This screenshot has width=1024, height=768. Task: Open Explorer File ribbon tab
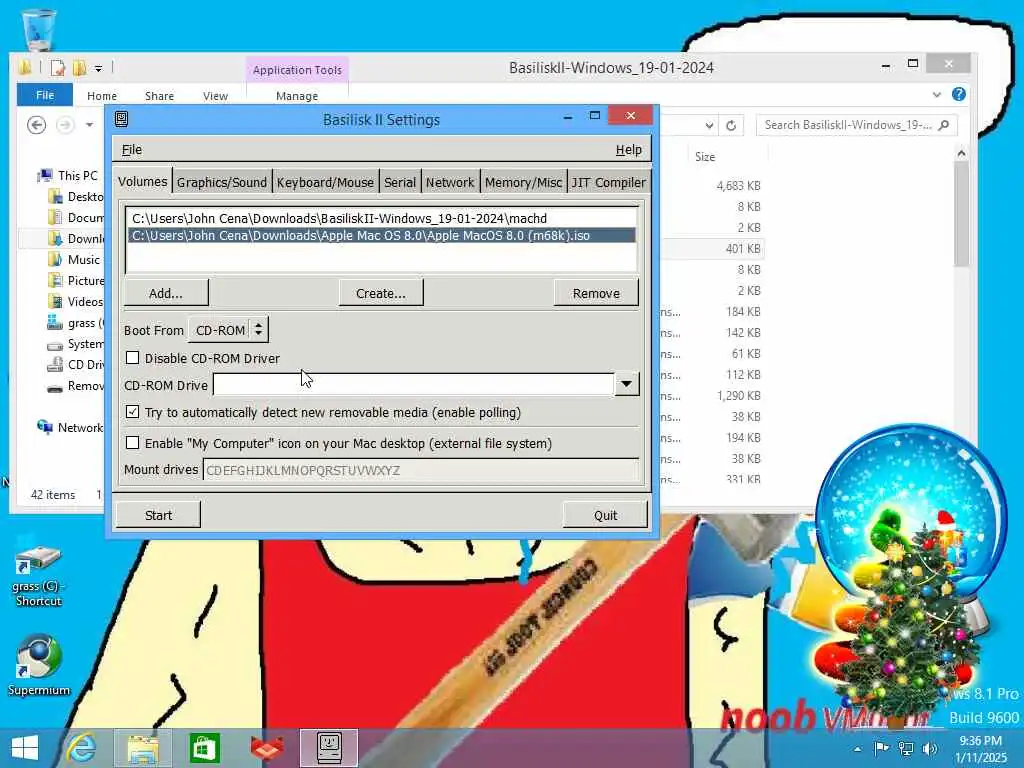pyautogui.click(x=45, y=95)
